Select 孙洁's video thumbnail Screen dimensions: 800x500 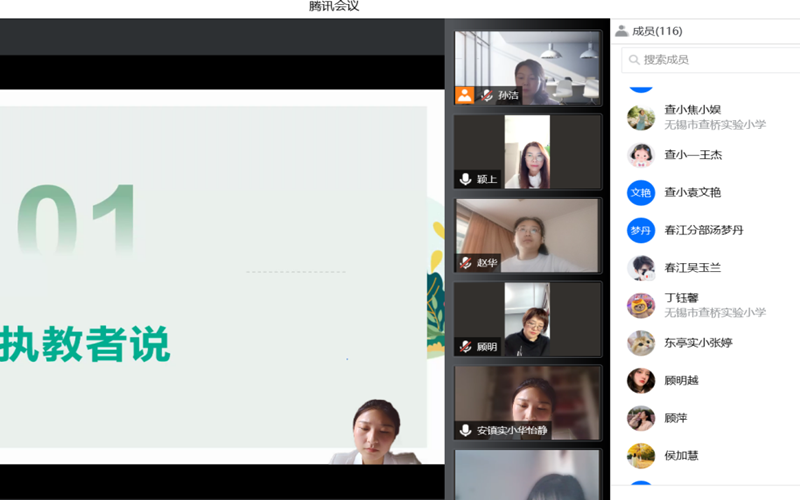tap(528, 68)
